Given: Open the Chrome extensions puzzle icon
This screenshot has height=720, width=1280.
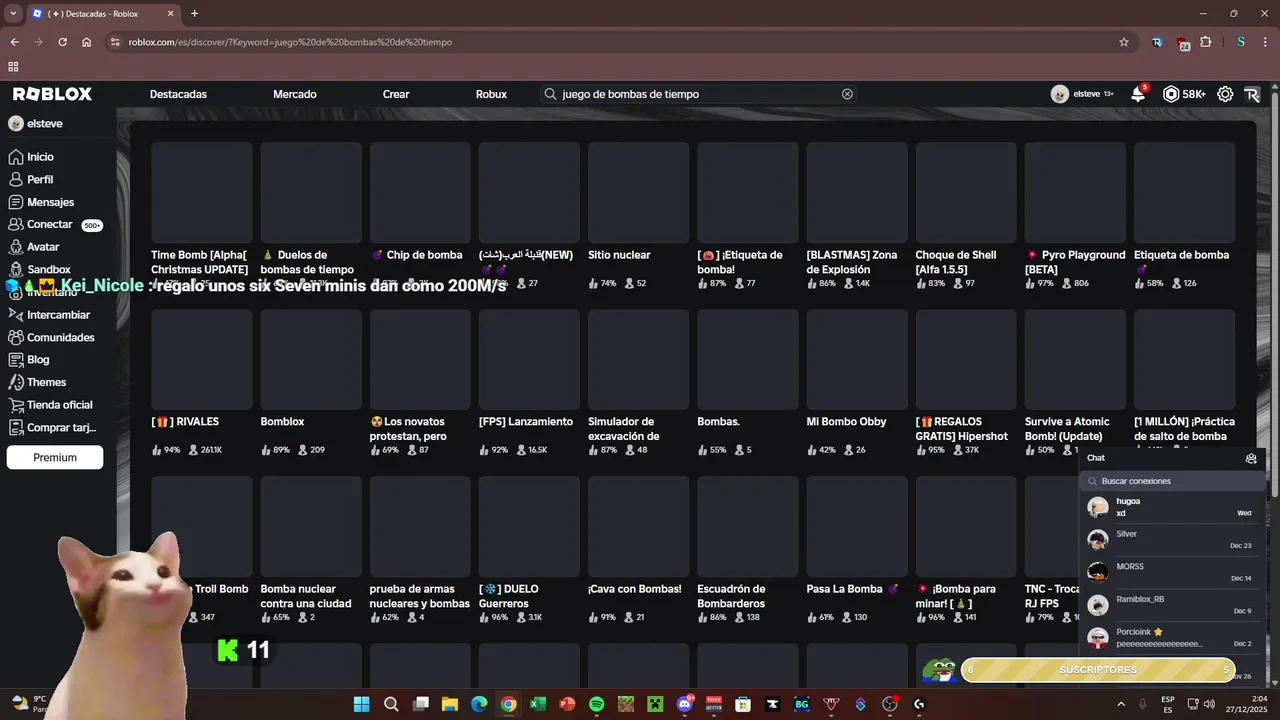Looking at the screenshot, I should coord(1206,42).
